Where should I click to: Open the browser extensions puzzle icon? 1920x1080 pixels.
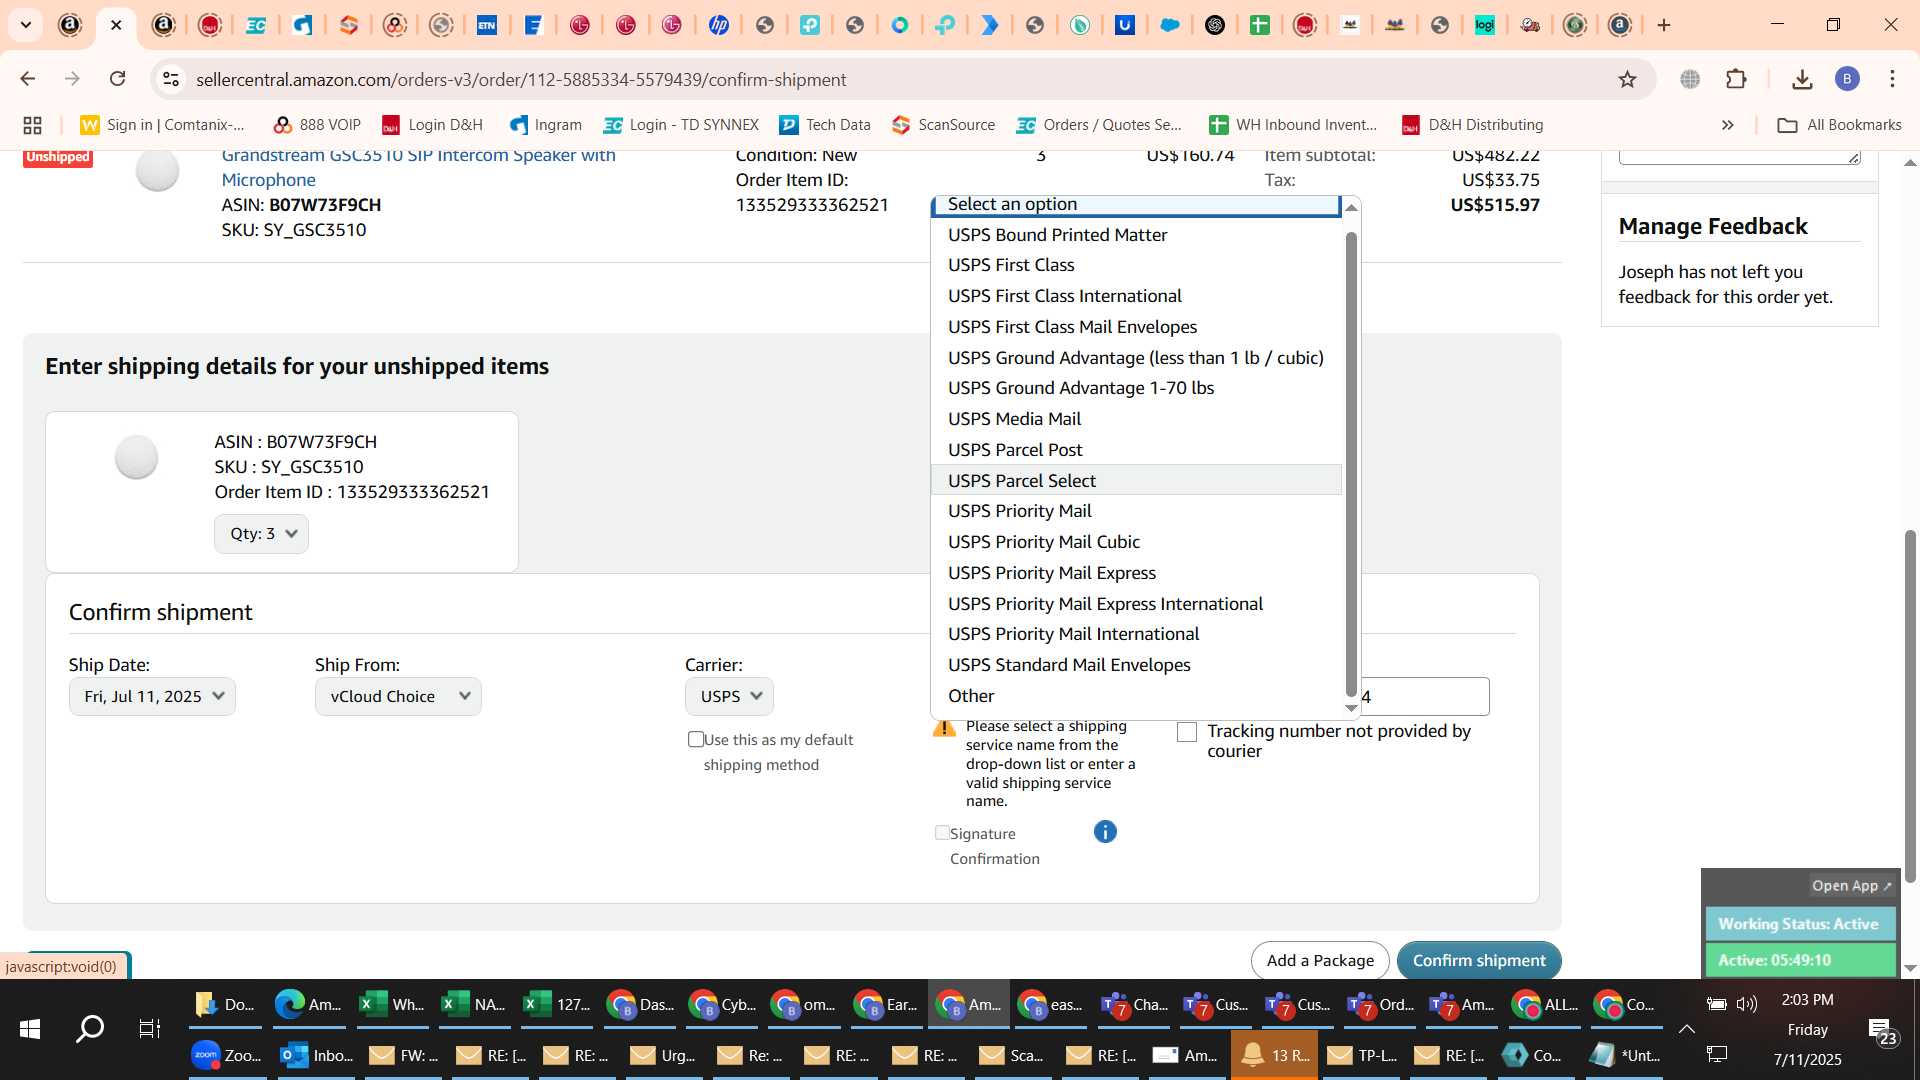pyautogui.click(x=1737, y=79)
